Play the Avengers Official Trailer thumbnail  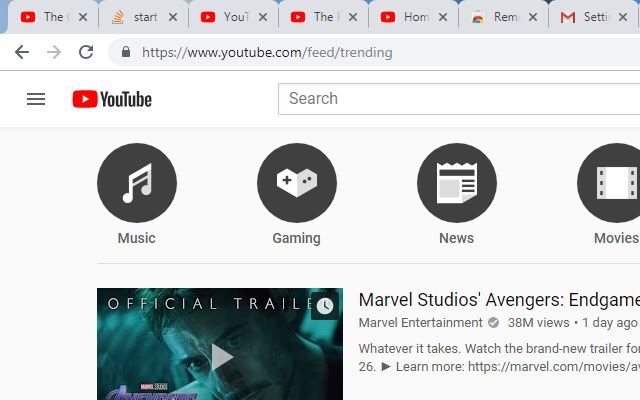[220, 344]
